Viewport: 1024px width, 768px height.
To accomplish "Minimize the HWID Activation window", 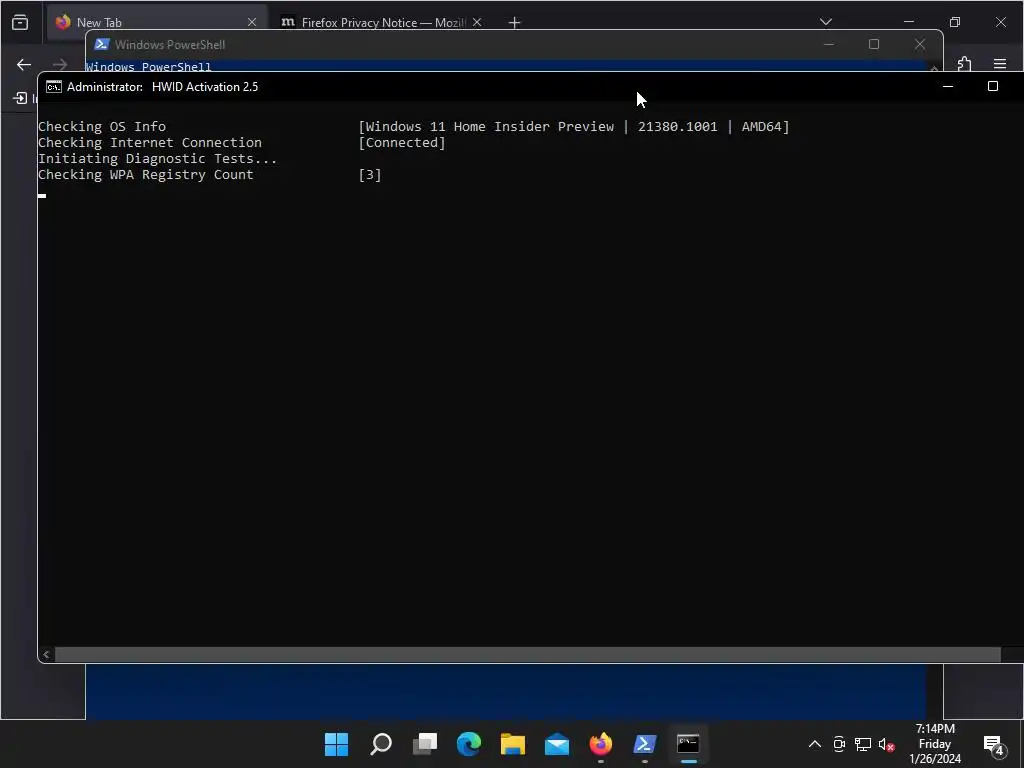I will coord(948,86).
